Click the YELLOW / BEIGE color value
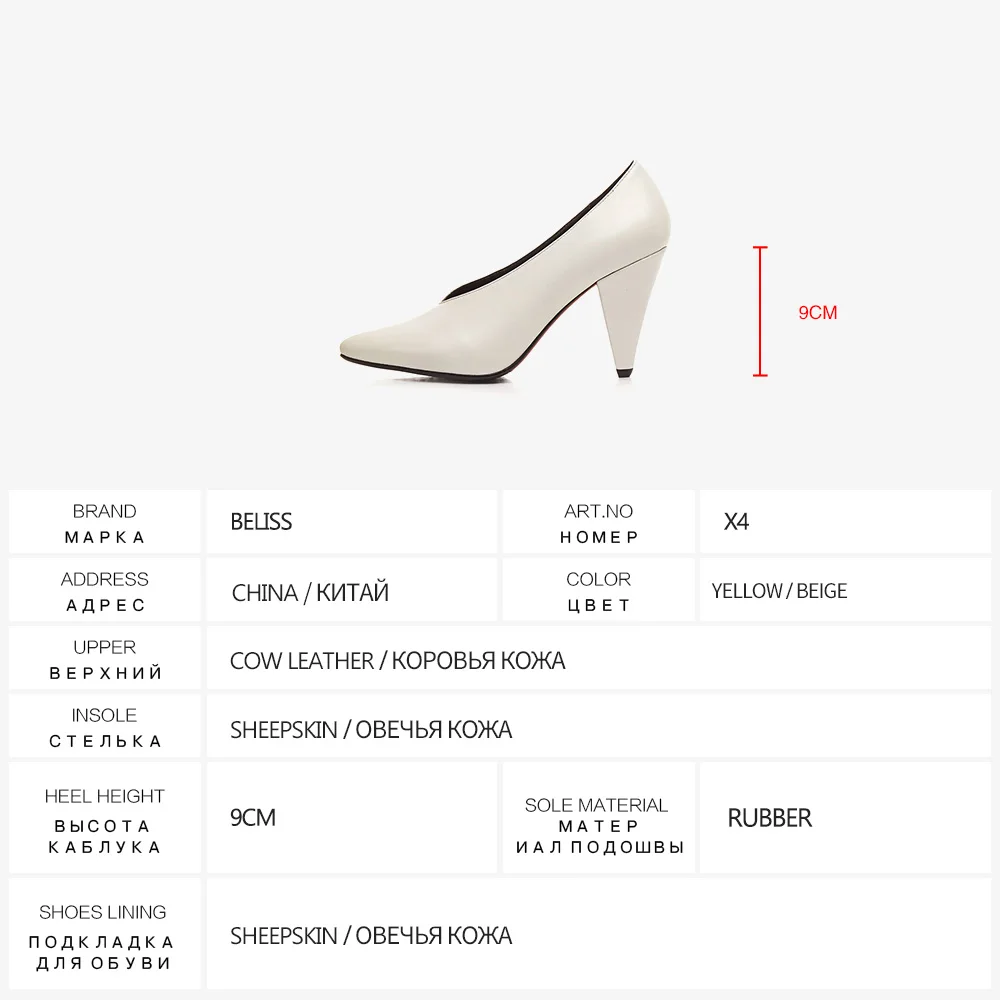Screen dimensions: 1000x1000 click(x=779, y=591)
